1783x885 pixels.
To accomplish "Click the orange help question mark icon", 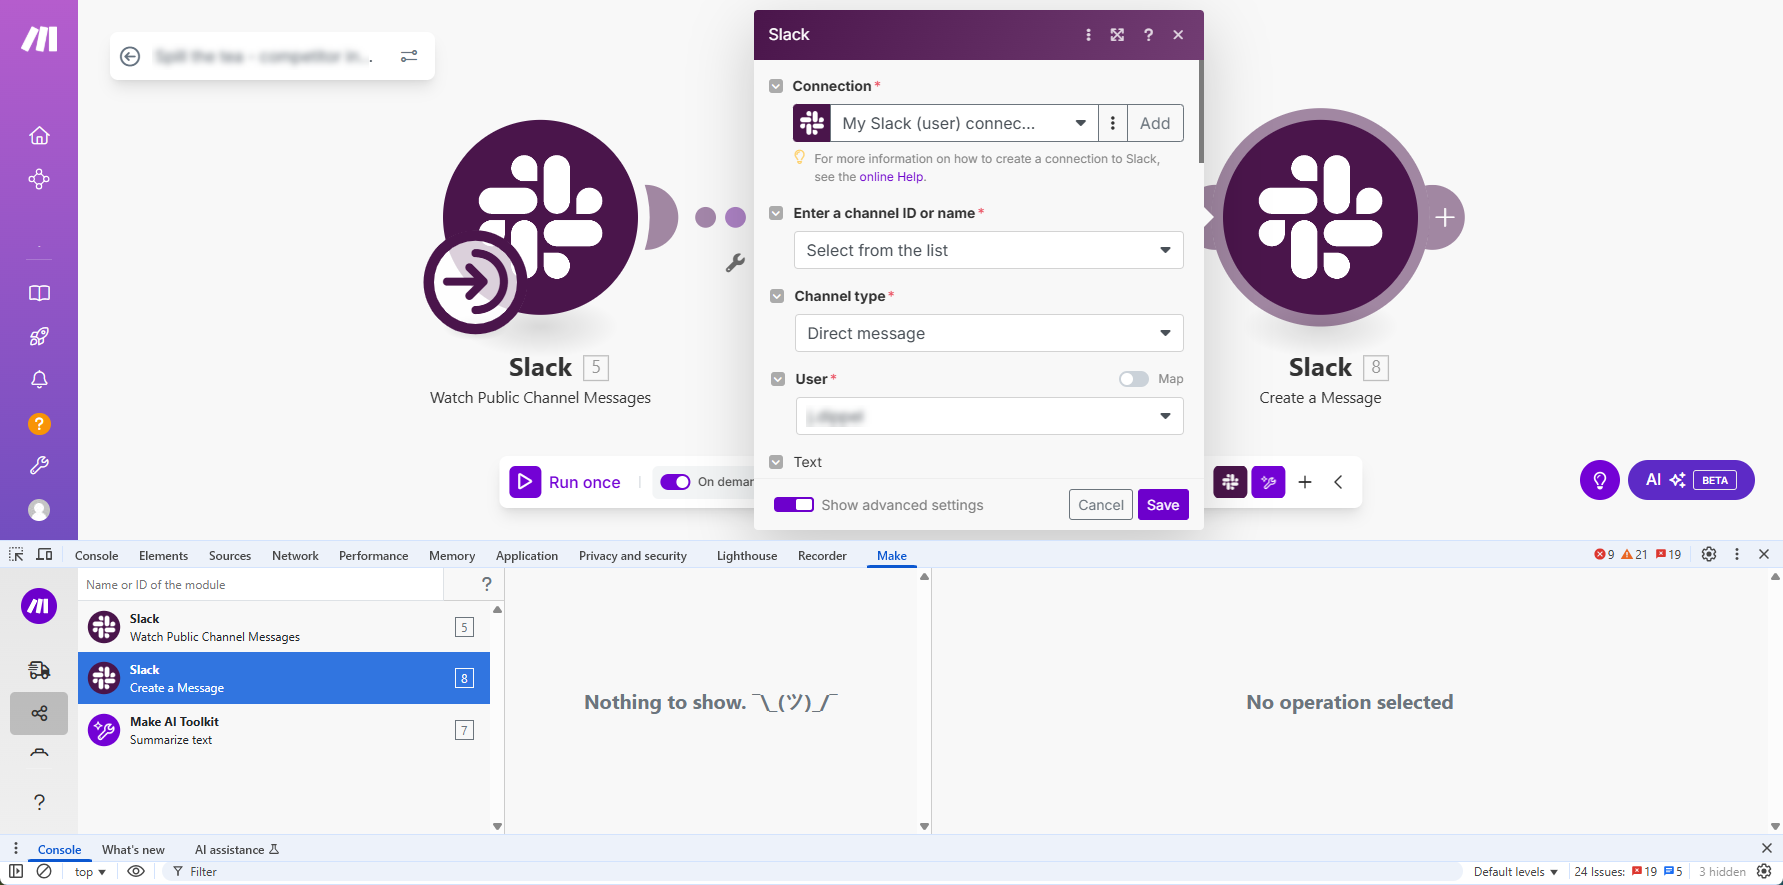I will (39, 424).
